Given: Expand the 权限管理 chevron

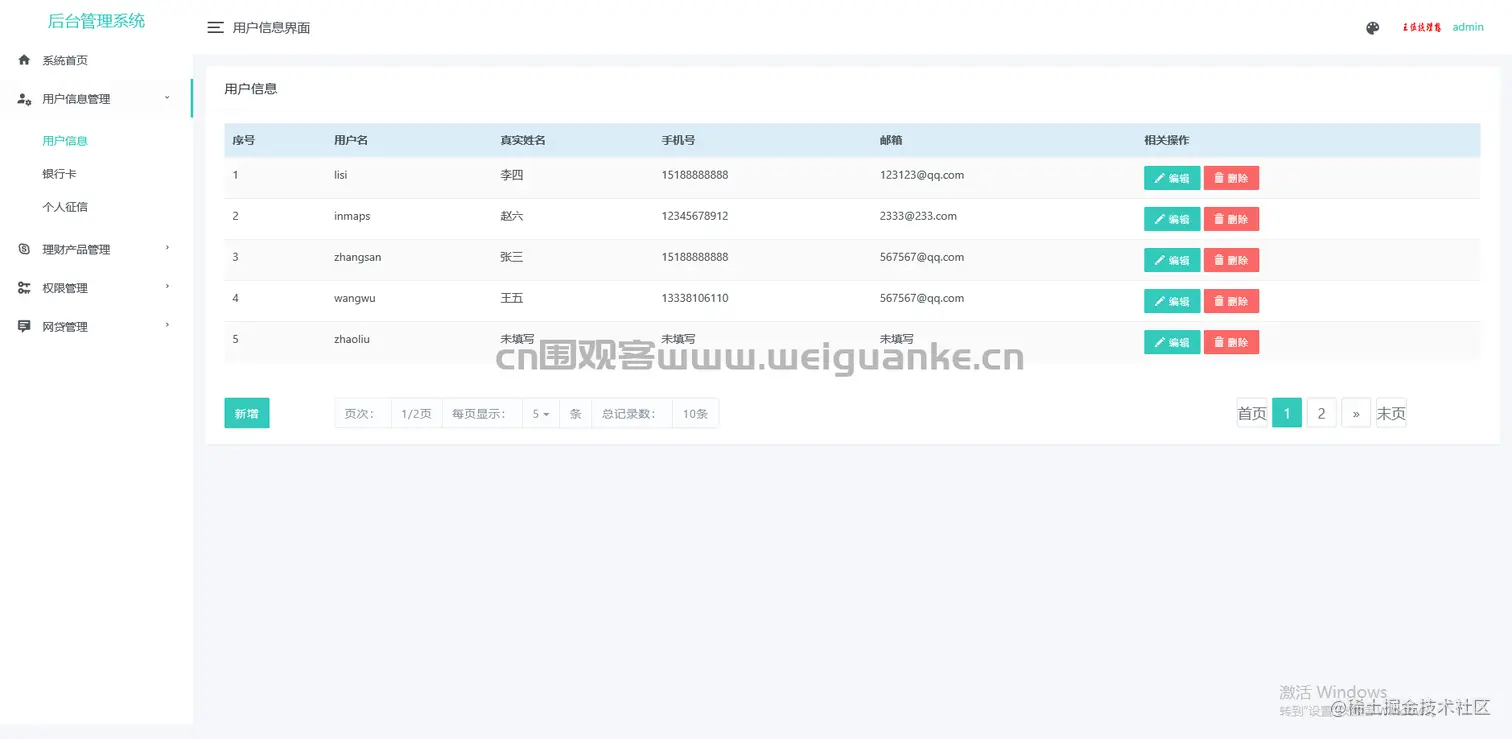Looking at the screenshot, I should tap(167, 286).
